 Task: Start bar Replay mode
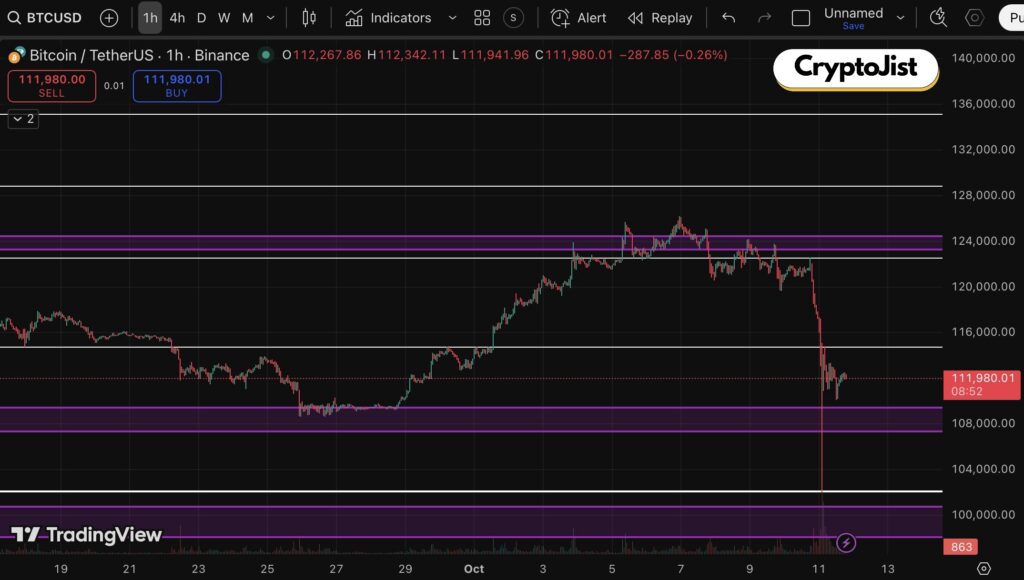coord(660,18)
